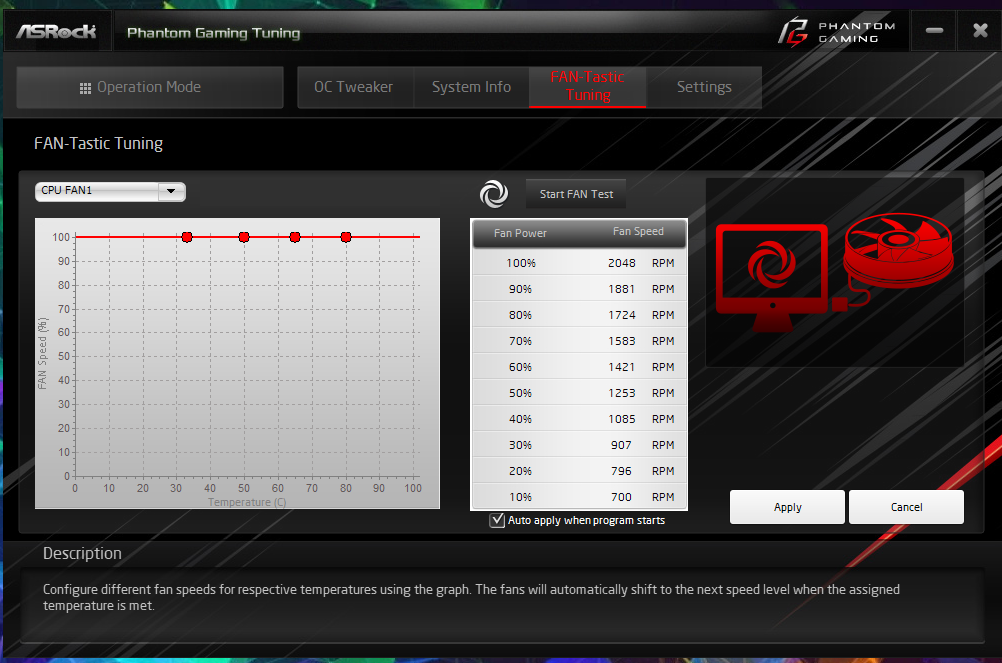Open the Settings tab
Viewport: 1002px width, 663px height.
click(704, 88)
